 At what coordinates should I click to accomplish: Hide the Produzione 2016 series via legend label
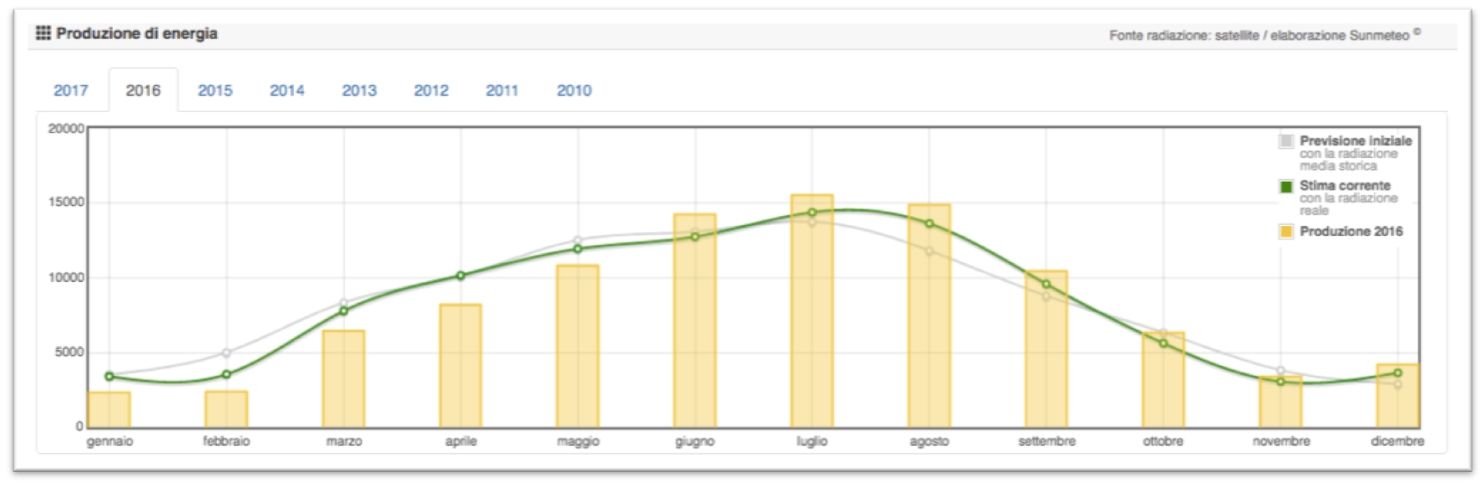pos(1351,231)
